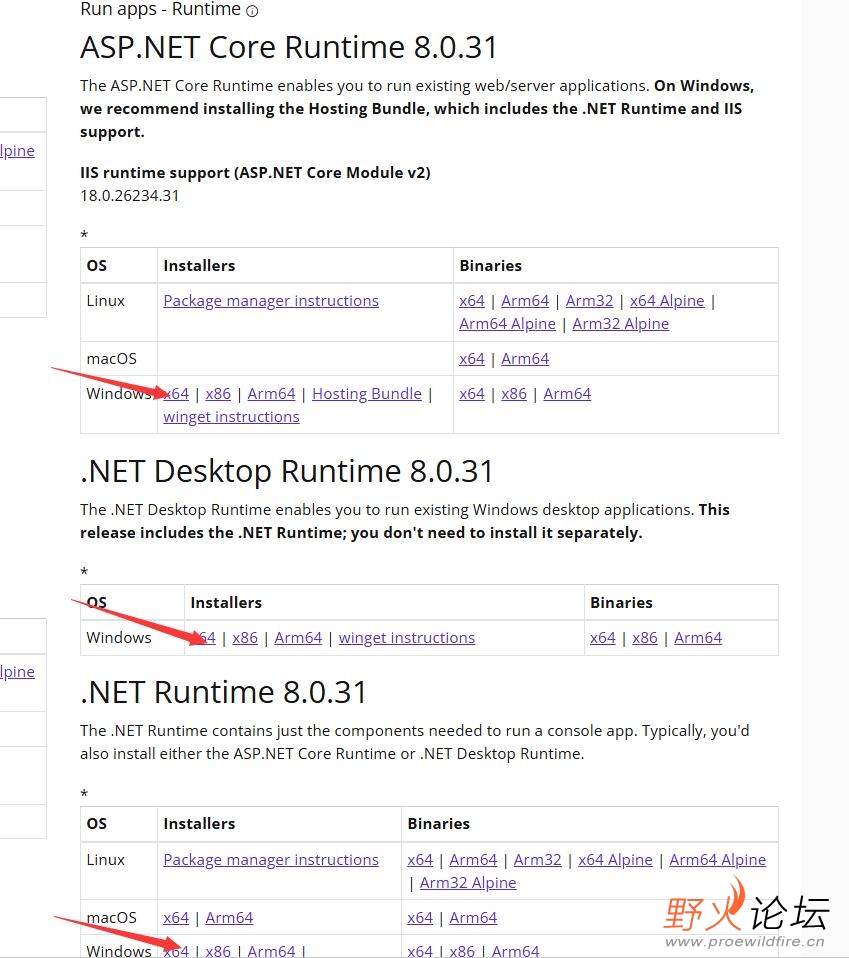The width and height of the screenshot is (849, 958).
Task: Download .NET Runtime Linux Arm64 binary
Action: [x=473, y=860]
